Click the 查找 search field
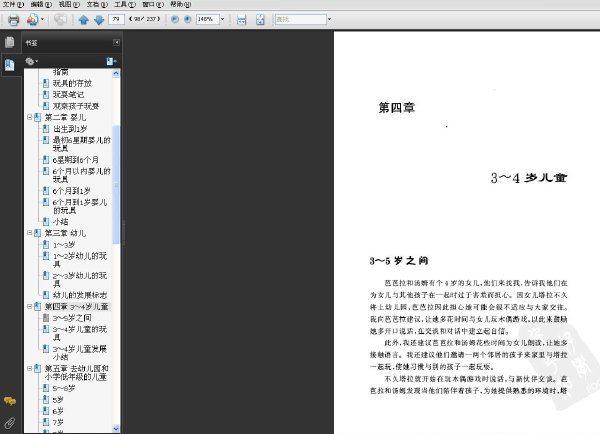Image resolution: width=600 pixels, height=434 pixels. (301, 19)
